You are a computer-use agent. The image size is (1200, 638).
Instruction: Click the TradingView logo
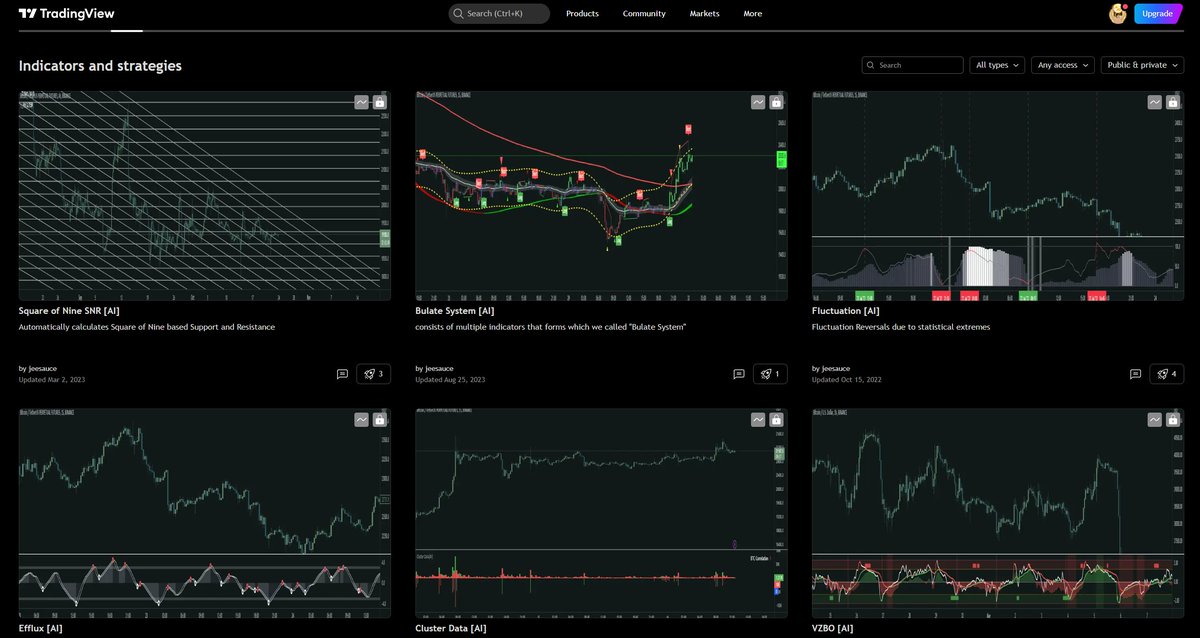click(x=66, y=14)
